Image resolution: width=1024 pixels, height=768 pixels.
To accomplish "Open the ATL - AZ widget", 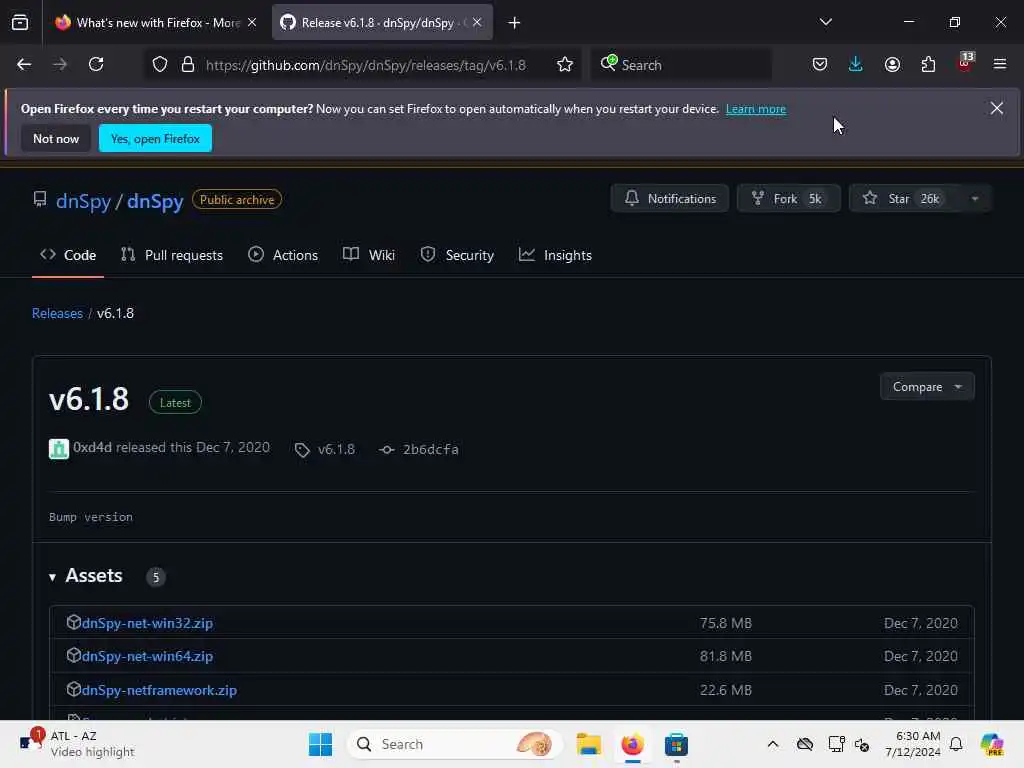I will click(x=77, y=744).
